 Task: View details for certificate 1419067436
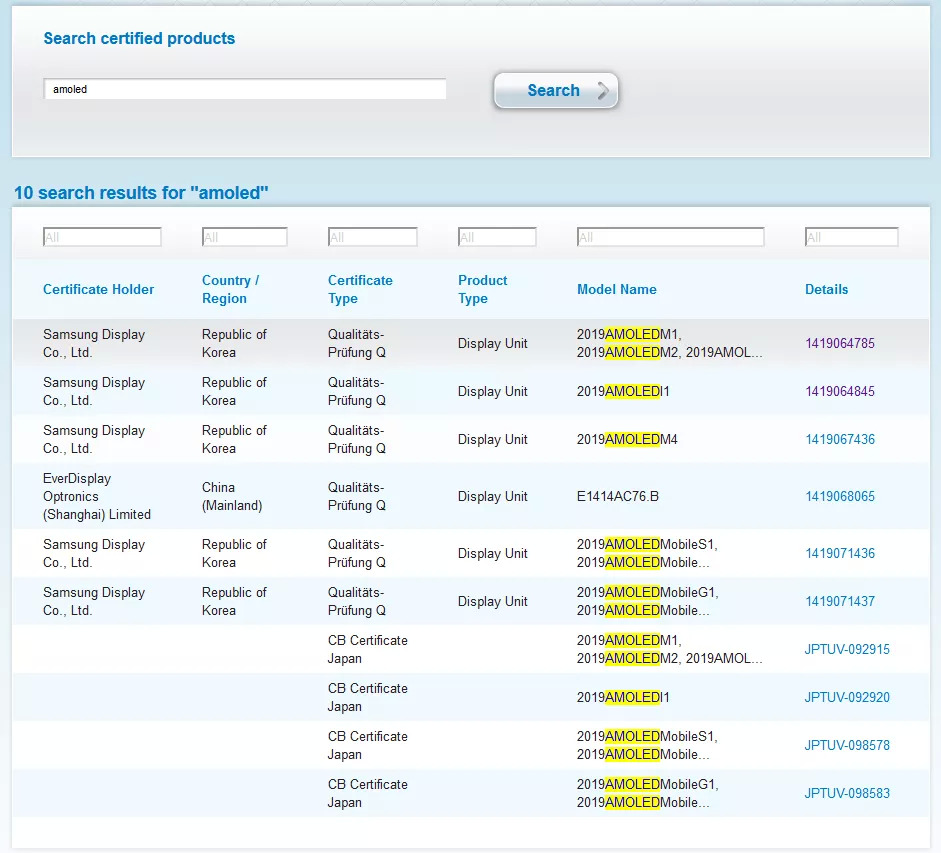coord(840,440)
